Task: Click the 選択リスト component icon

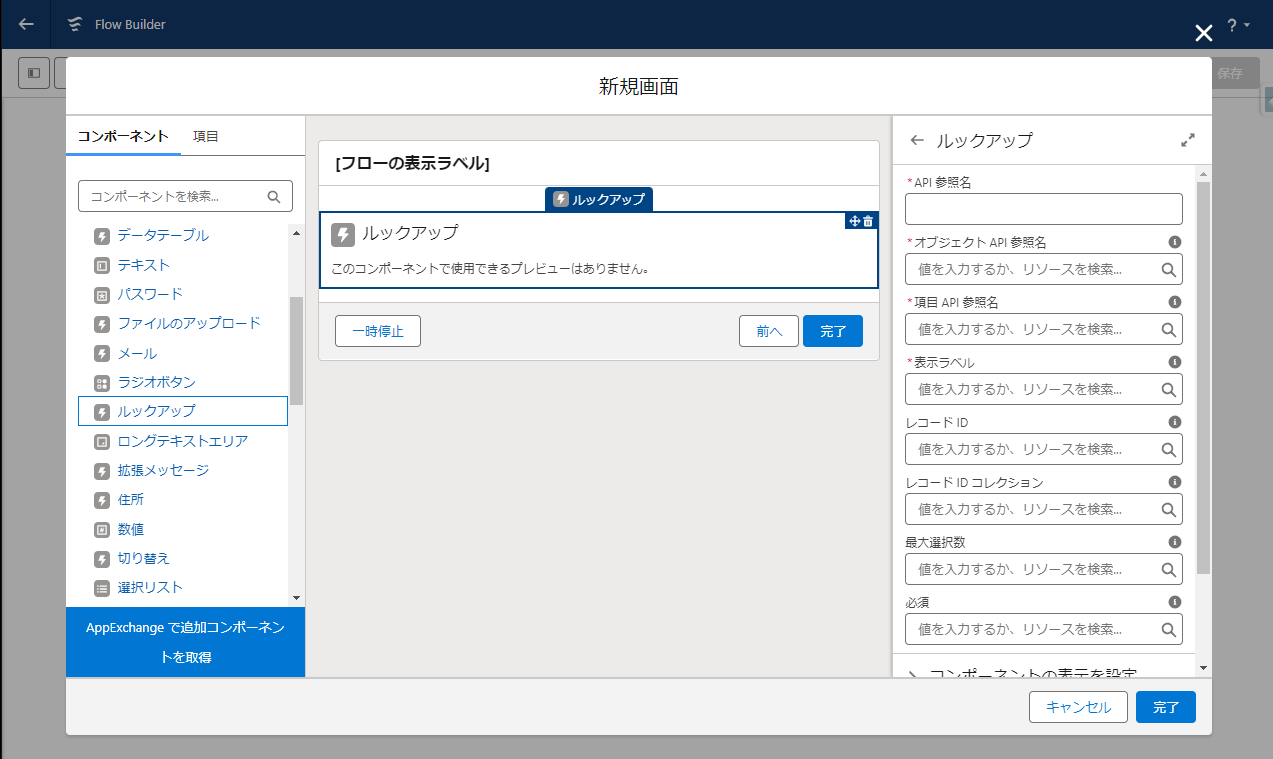Action: (x=101, y=588)
